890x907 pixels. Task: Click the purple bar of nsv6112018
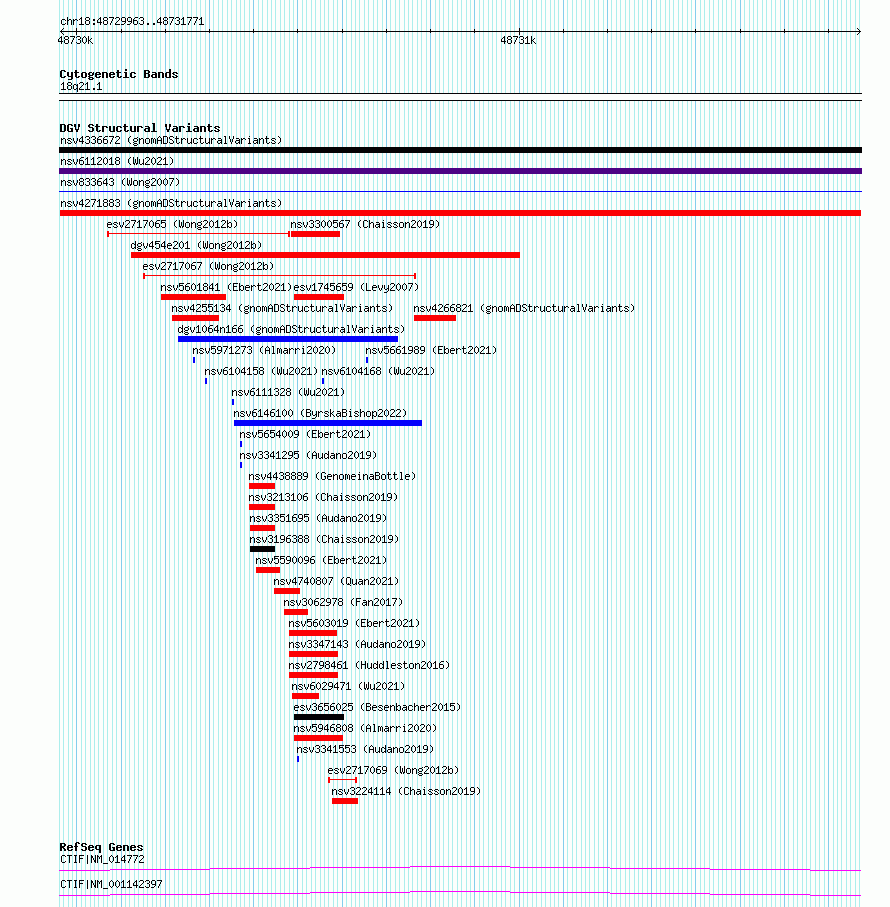point(460,171)
